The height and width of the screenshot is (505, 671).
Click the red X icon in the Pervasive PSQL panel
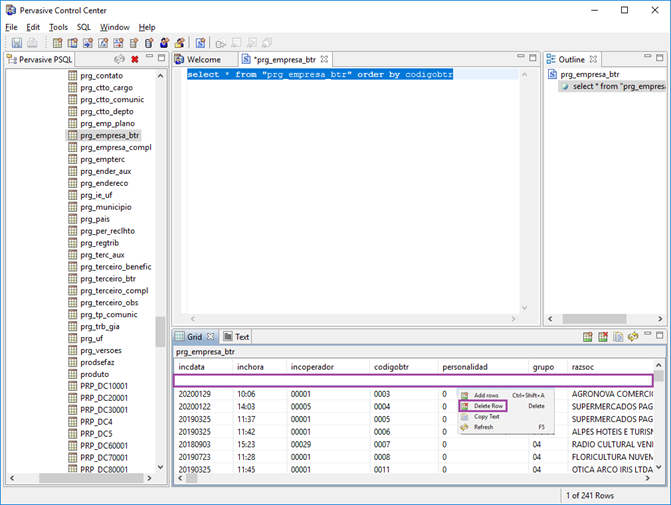coord(135,60)
